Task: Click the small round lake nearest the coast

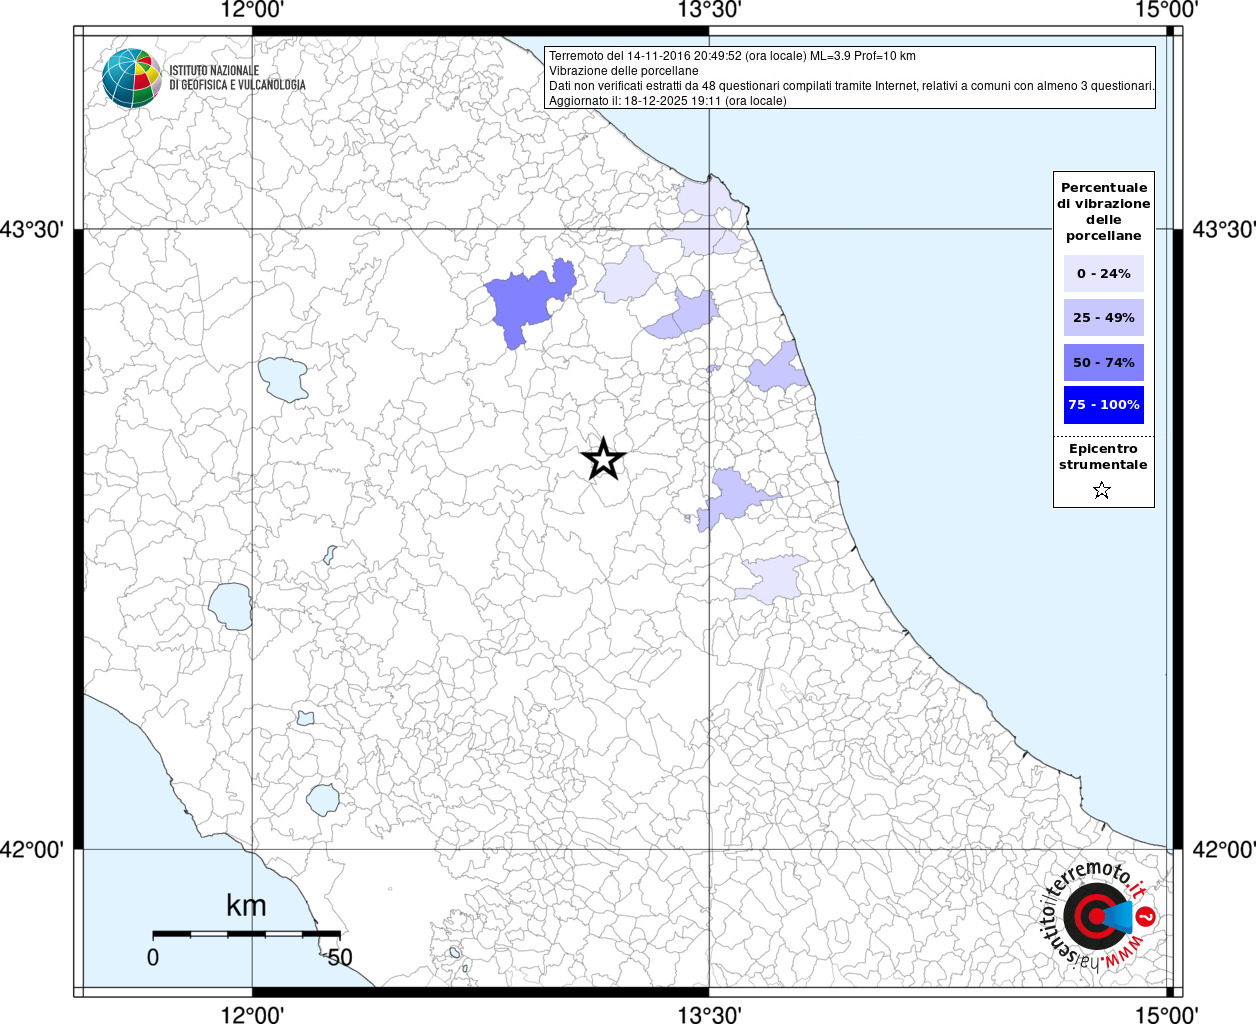Action: (323, 799)
